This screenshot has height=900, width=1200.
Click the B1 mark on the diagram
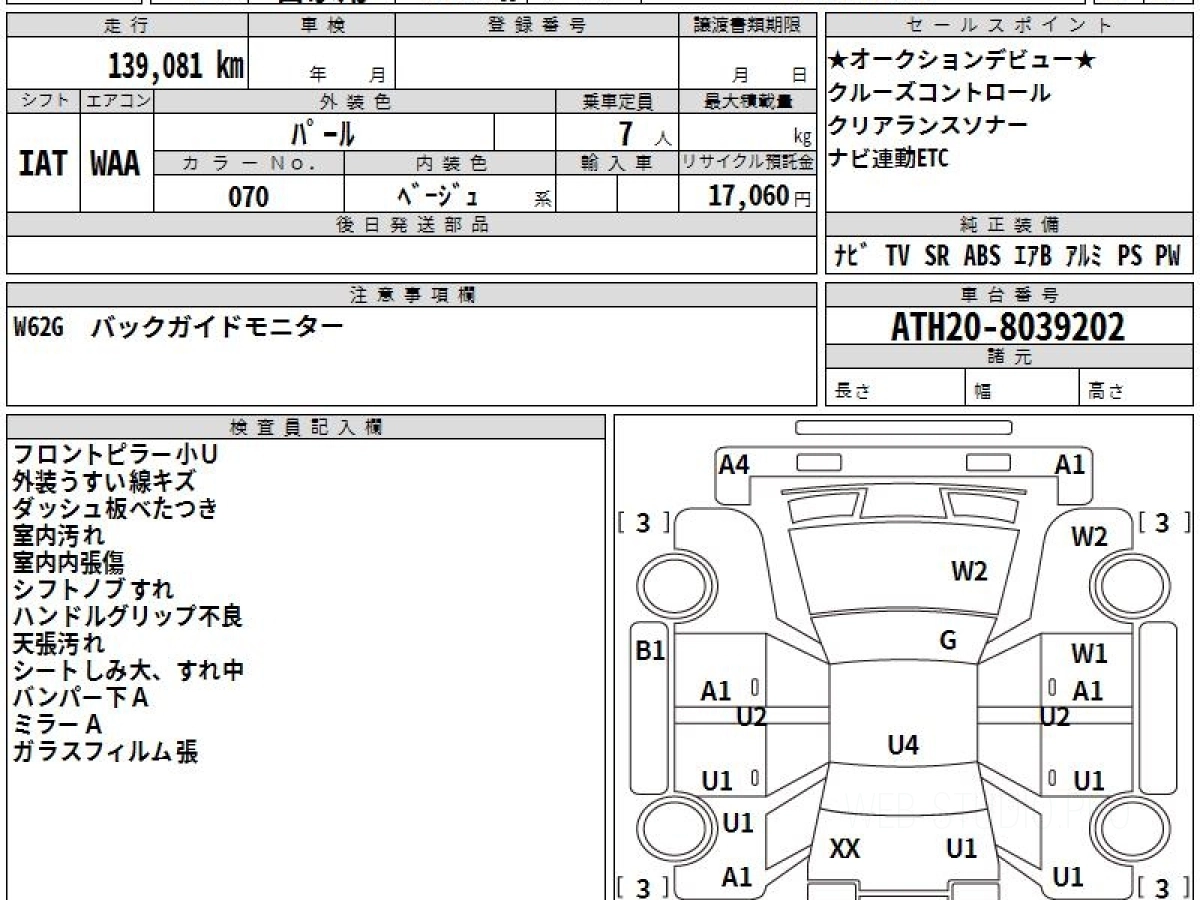651,651
